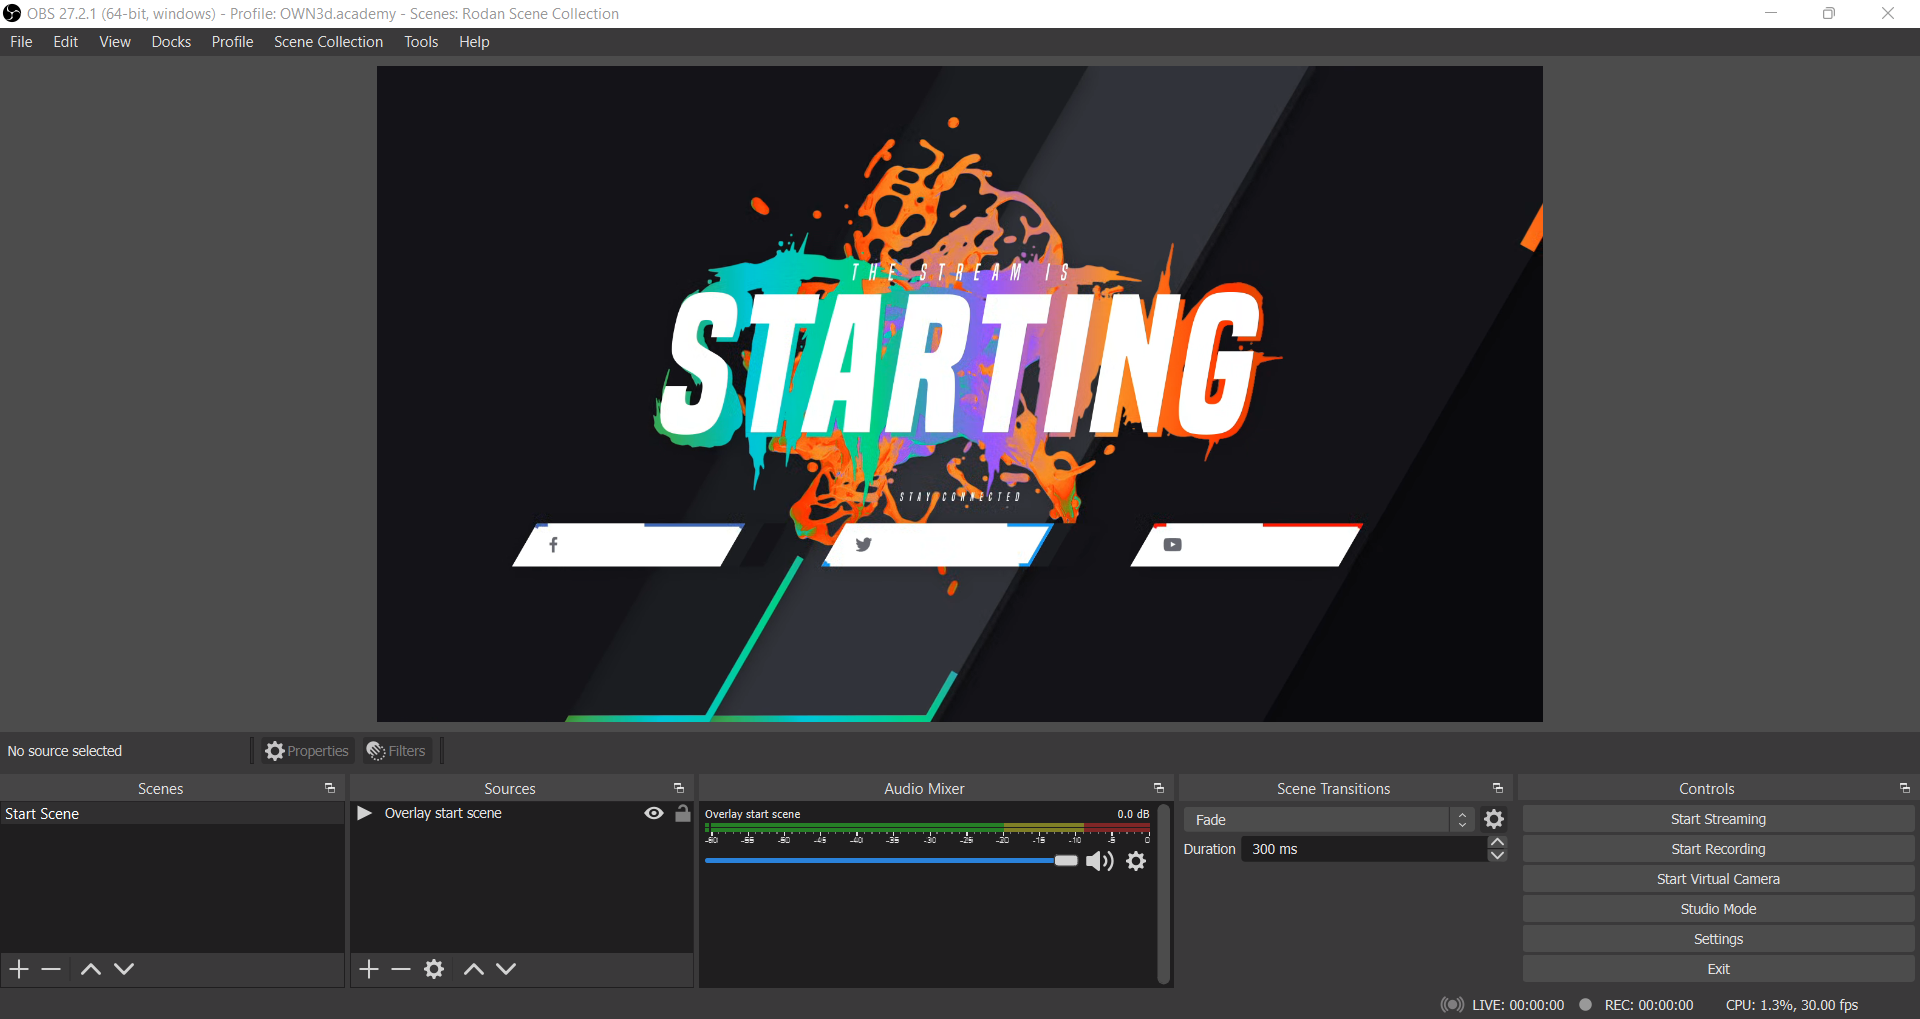Move source down with arrow icon
The height and width of the screenshot is (1019, 1920).
[507, 969]
